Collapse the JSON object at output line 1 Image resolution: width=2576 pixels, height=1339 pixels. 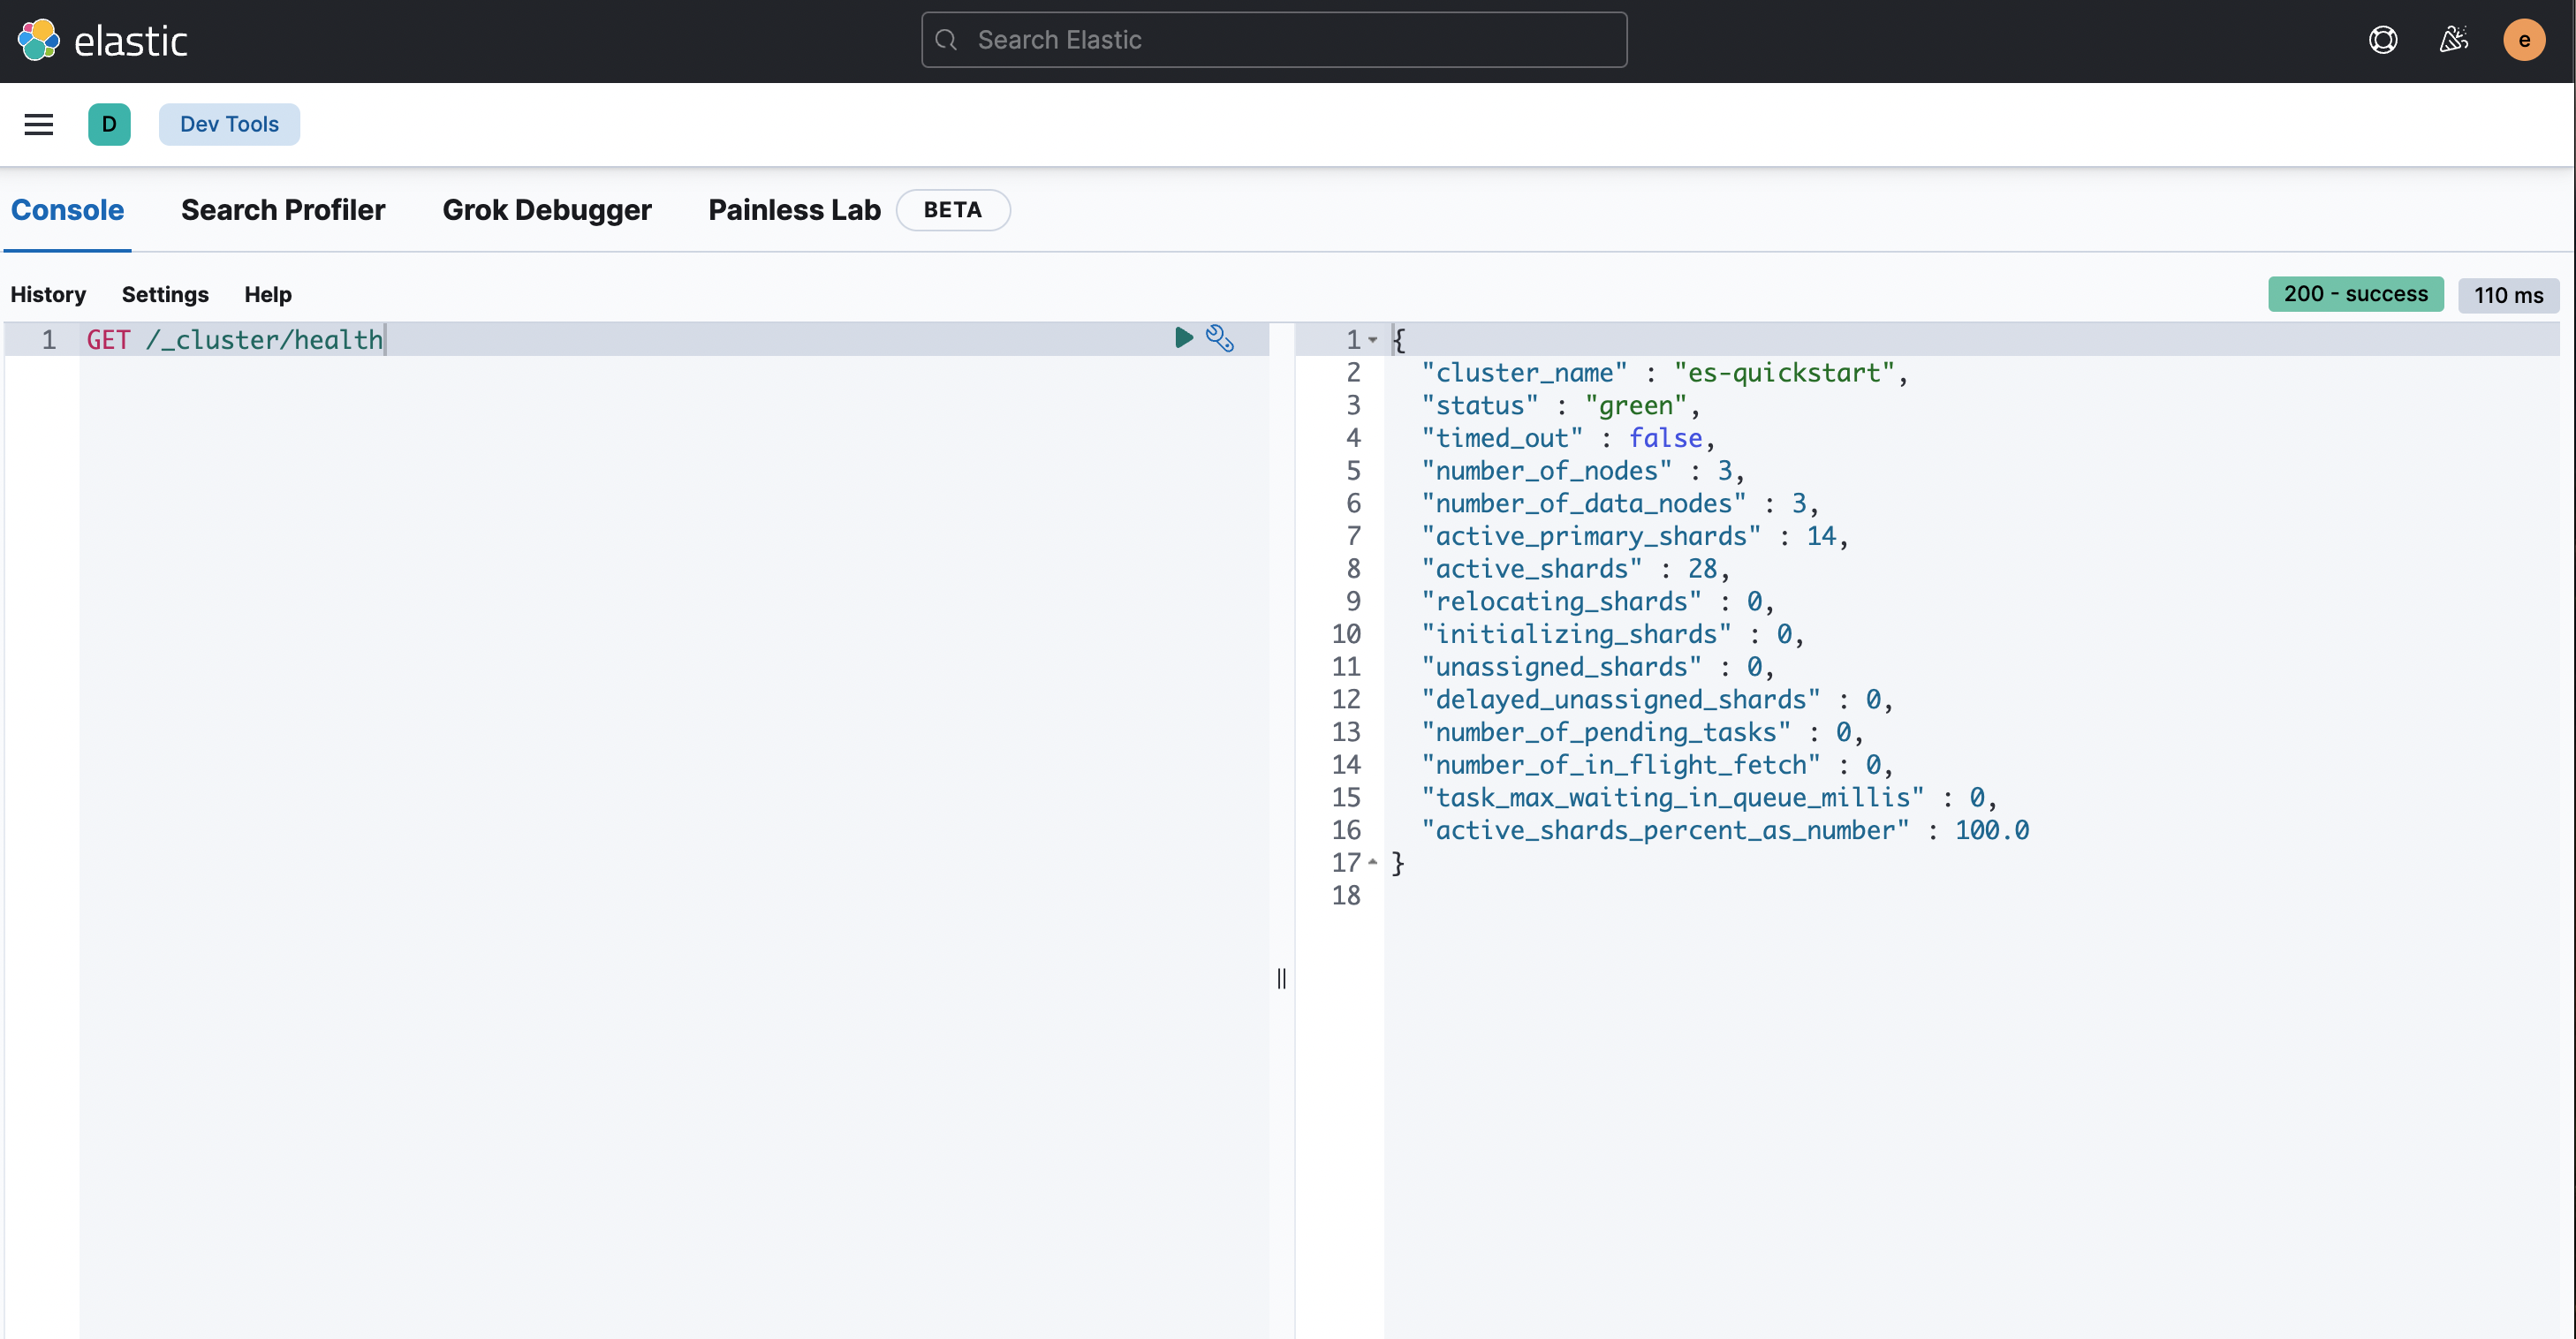click(x=1373, y=340)
